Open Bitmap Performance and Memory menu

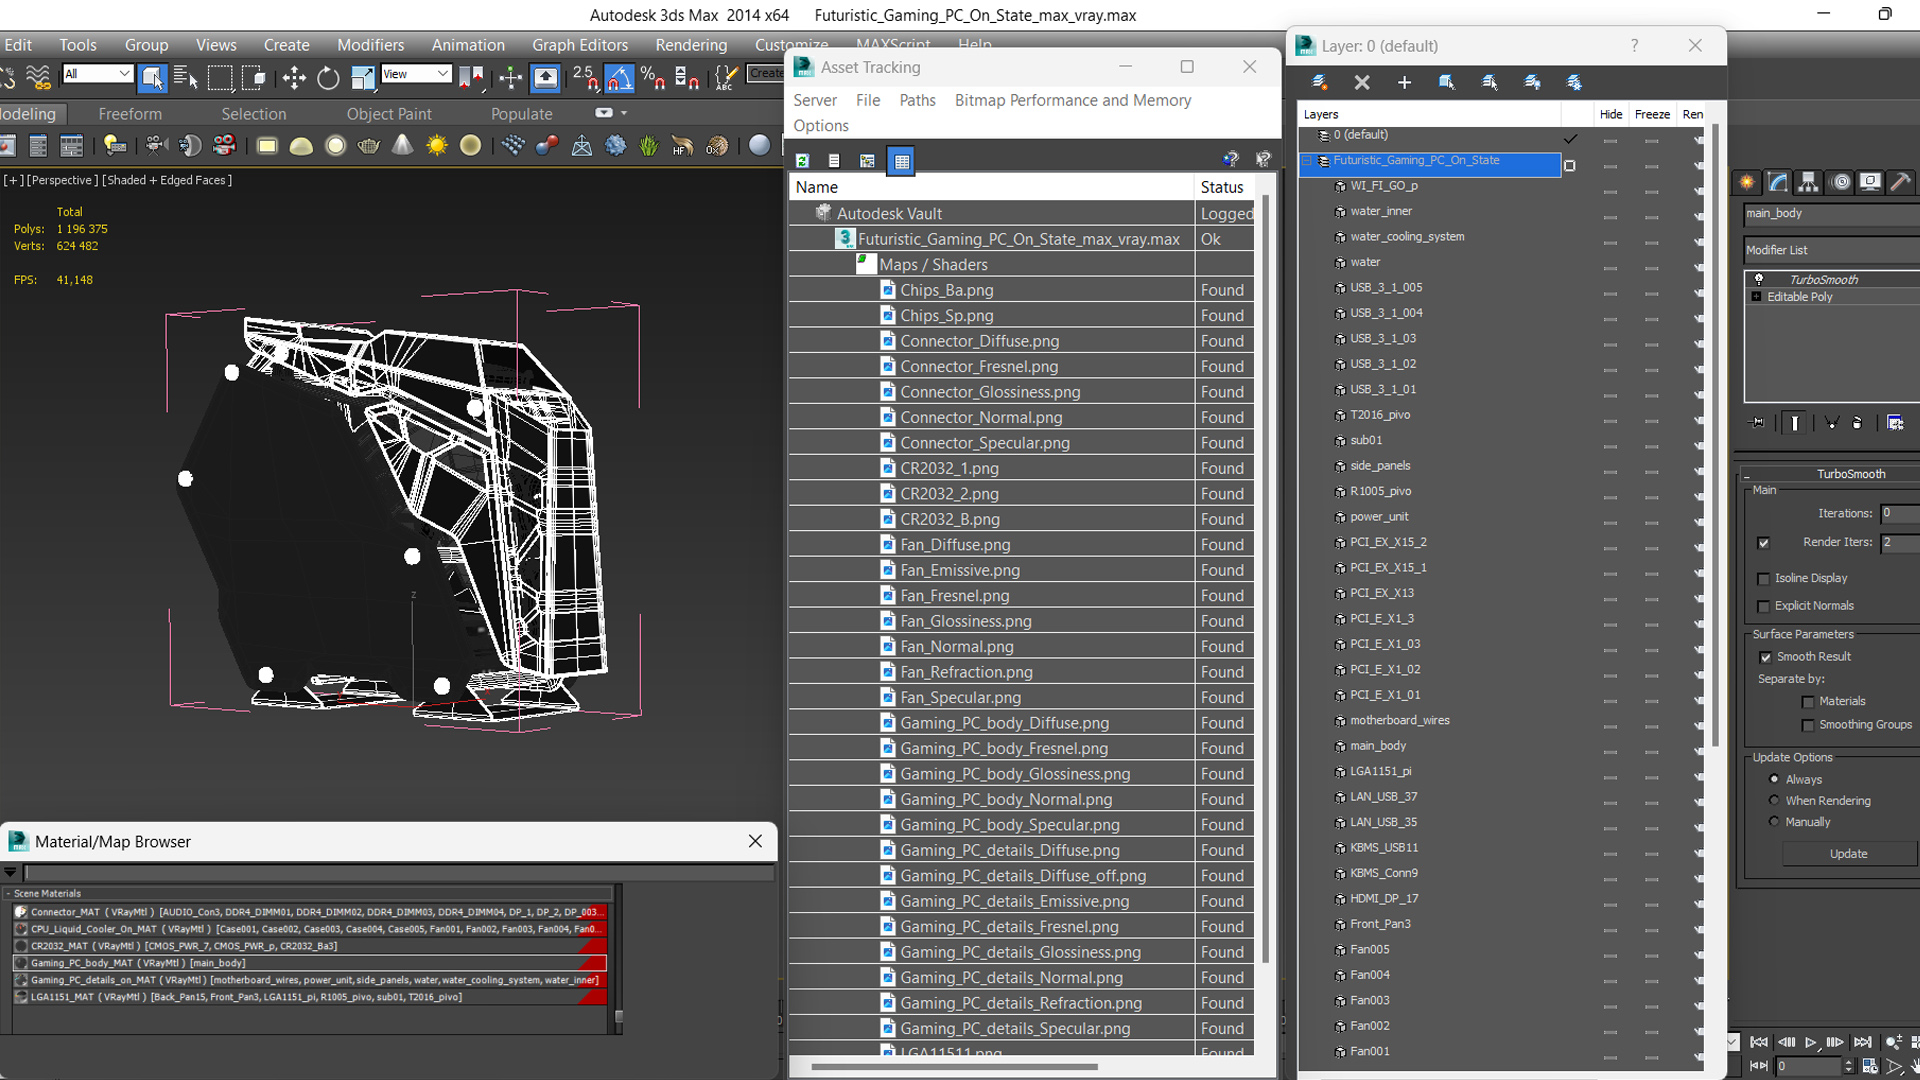pos(1072,100)
